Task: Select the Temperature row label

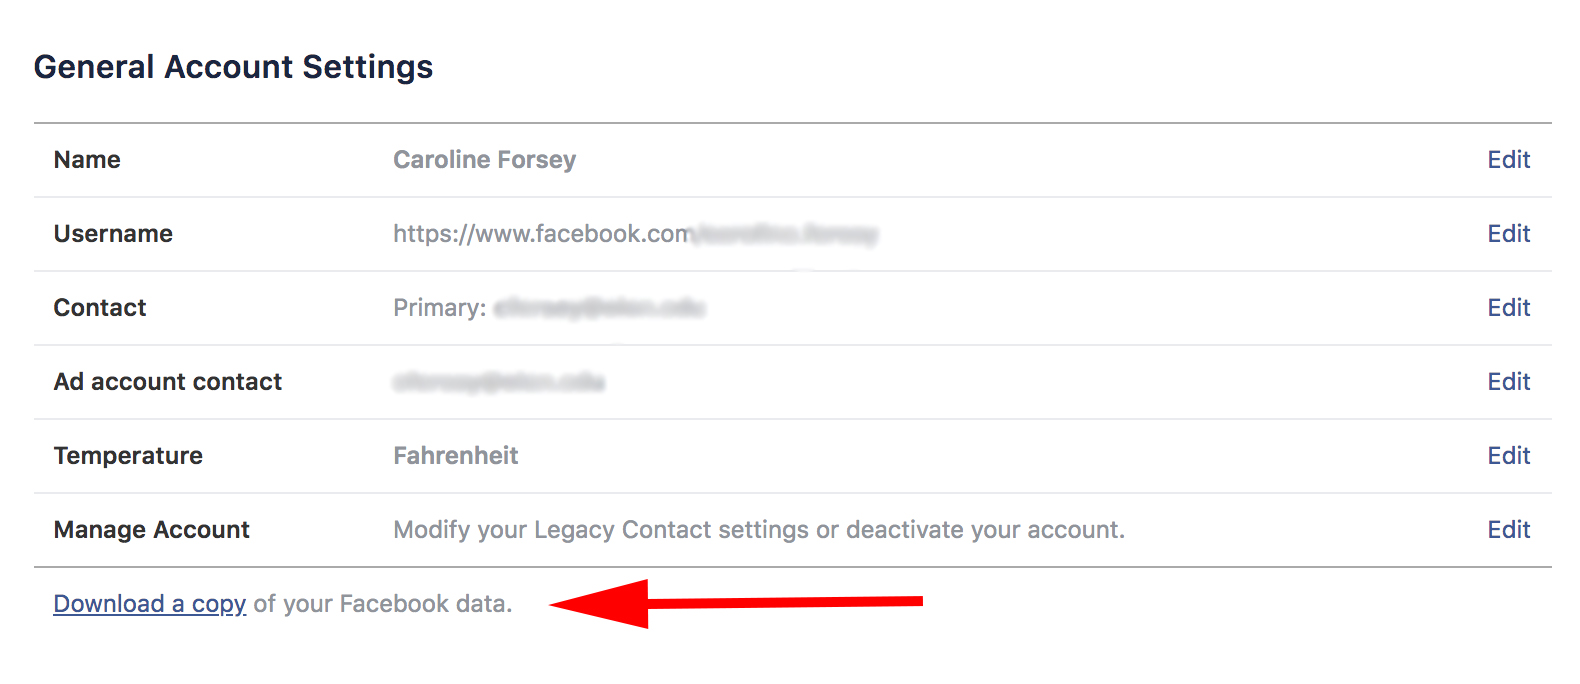Action: 128,456
